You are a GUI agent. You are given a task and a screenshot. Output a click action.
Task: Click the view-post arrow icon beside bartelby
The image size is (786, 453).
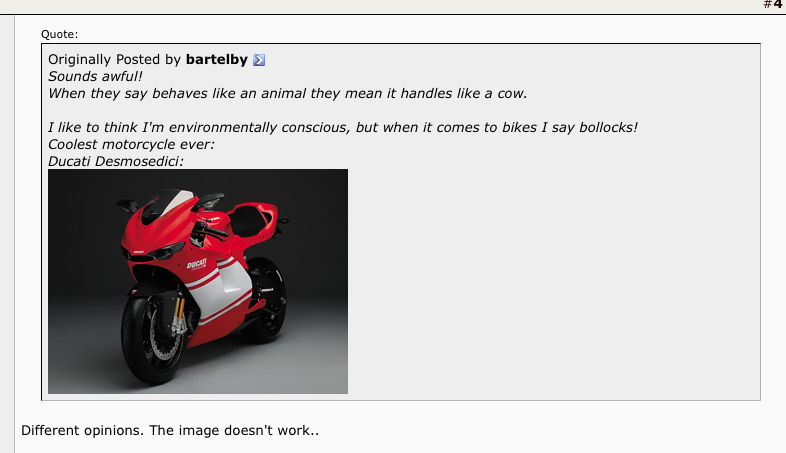point(259,60)
